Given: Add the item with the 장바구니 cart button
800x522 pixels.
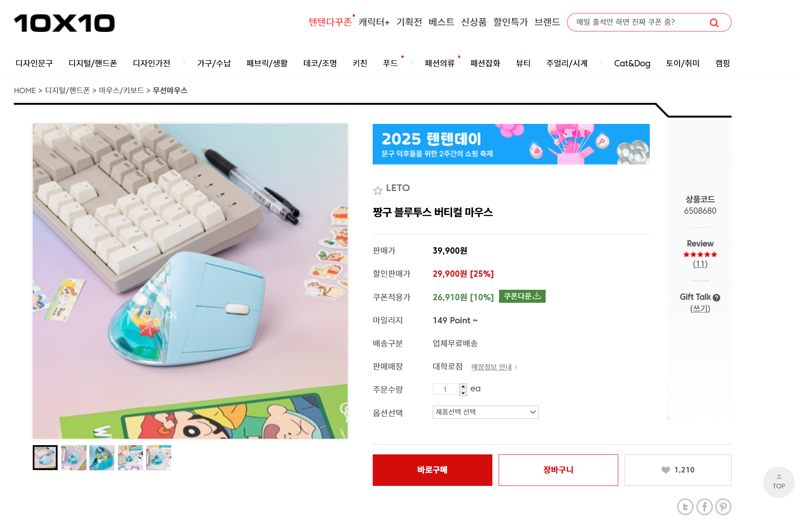Looking at the screenshot, I should (558, 470).
